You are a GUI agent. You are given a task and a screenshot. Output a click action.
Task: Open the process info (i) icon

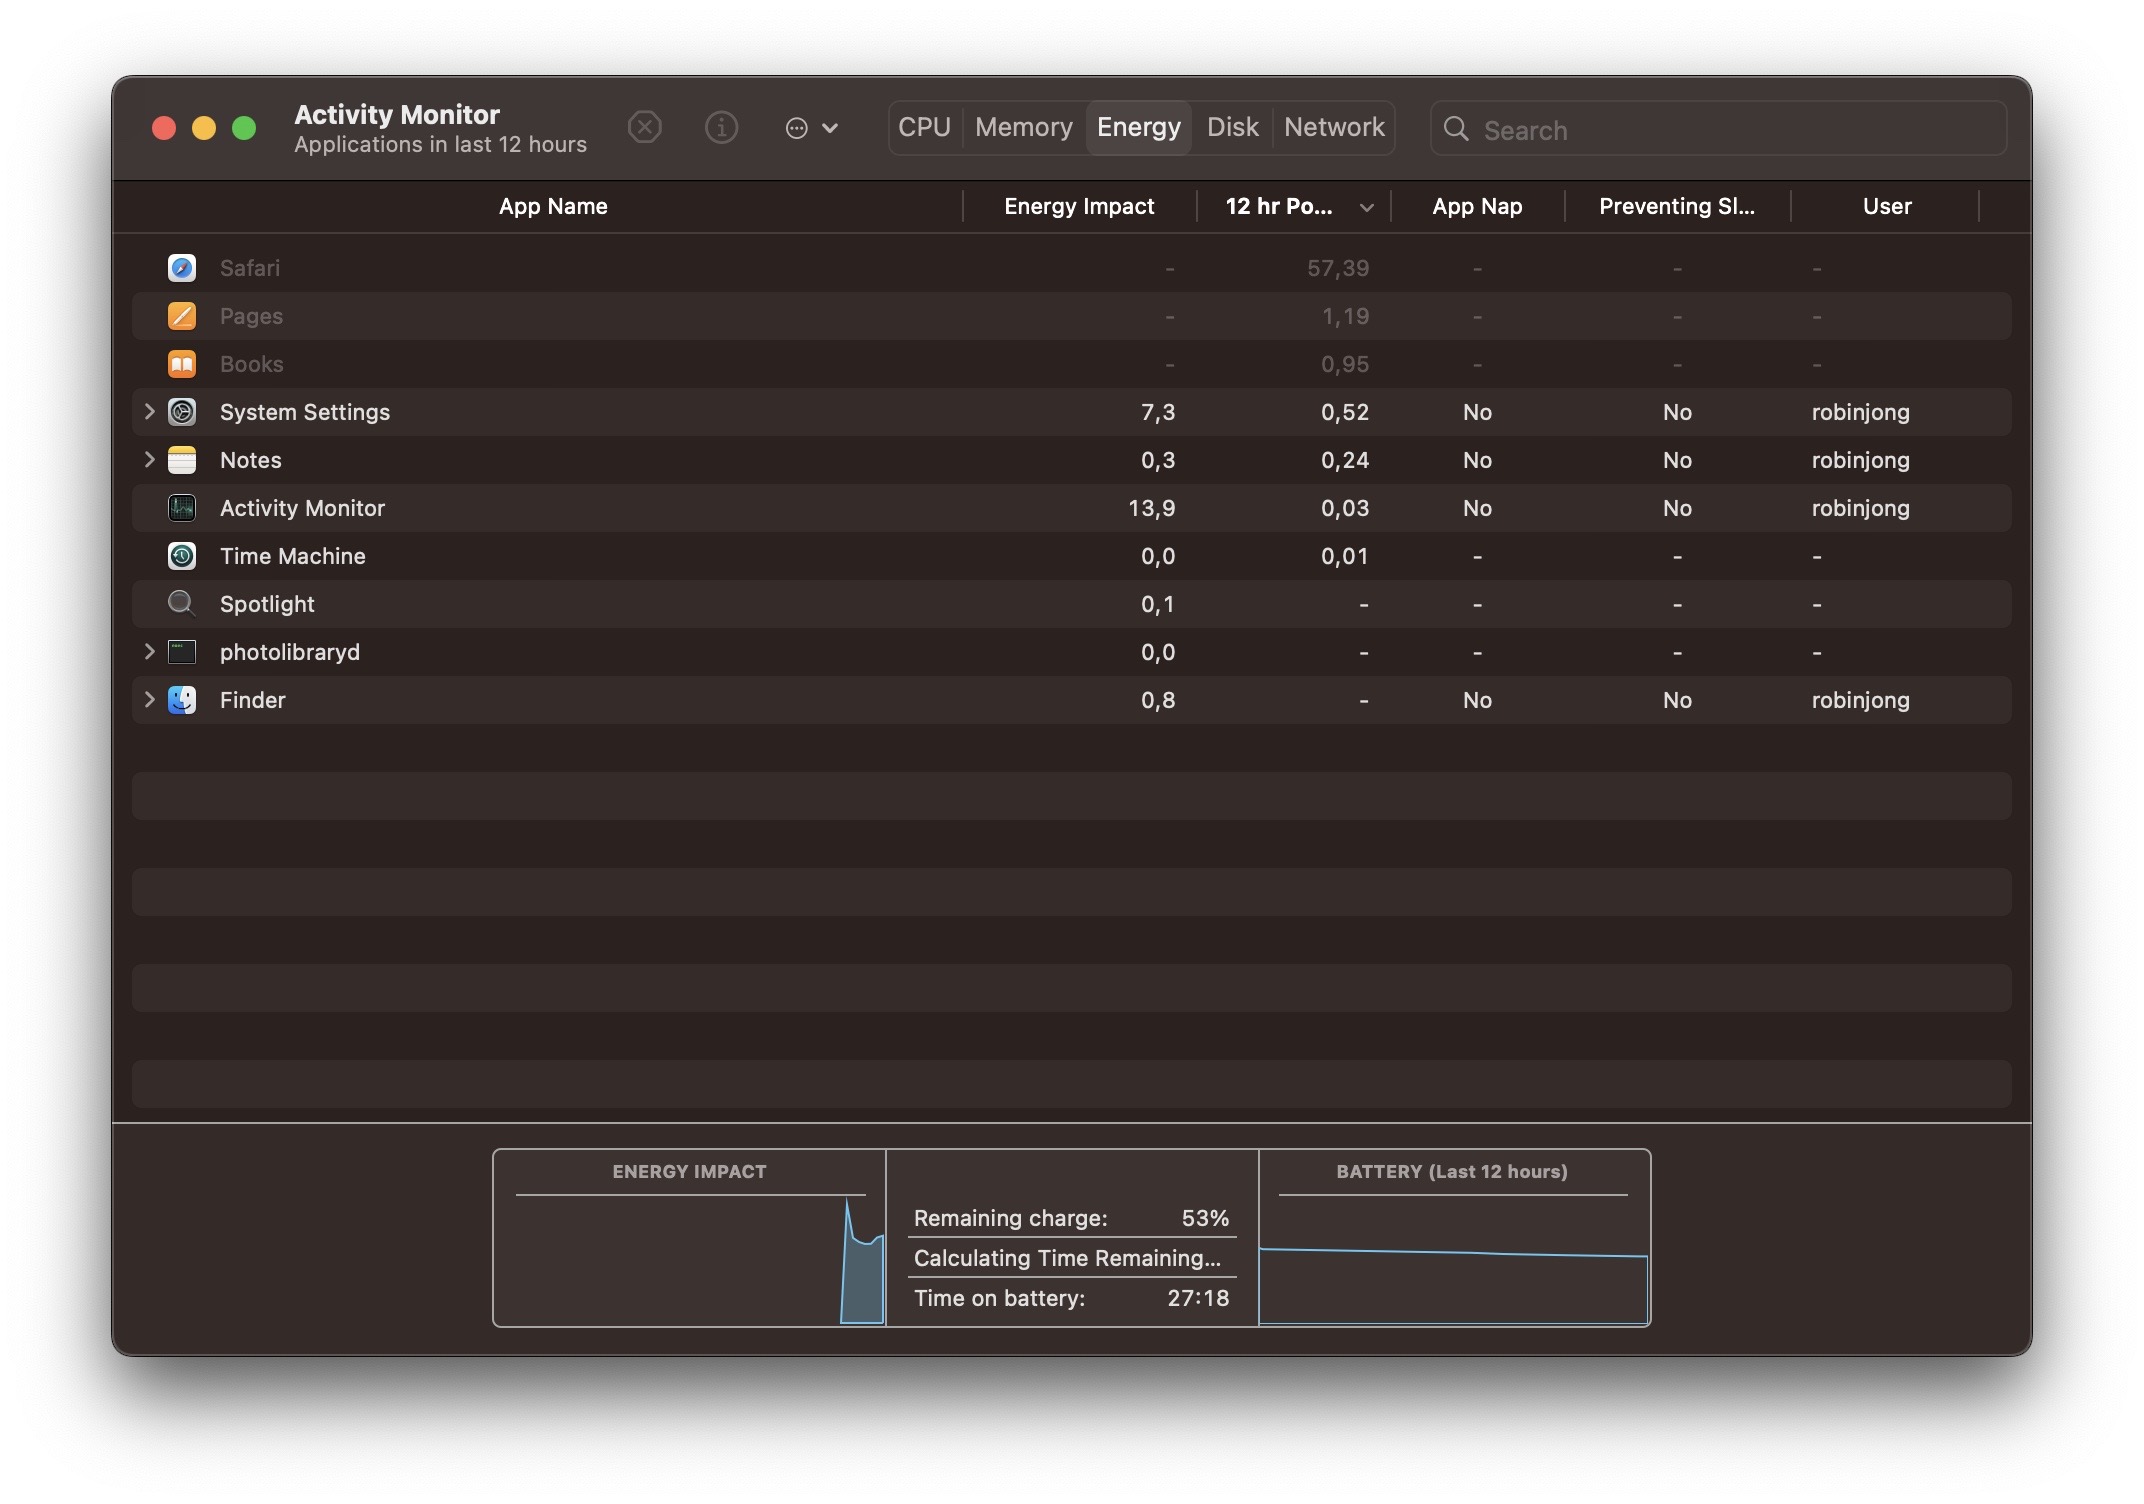(x=721, y=128)
